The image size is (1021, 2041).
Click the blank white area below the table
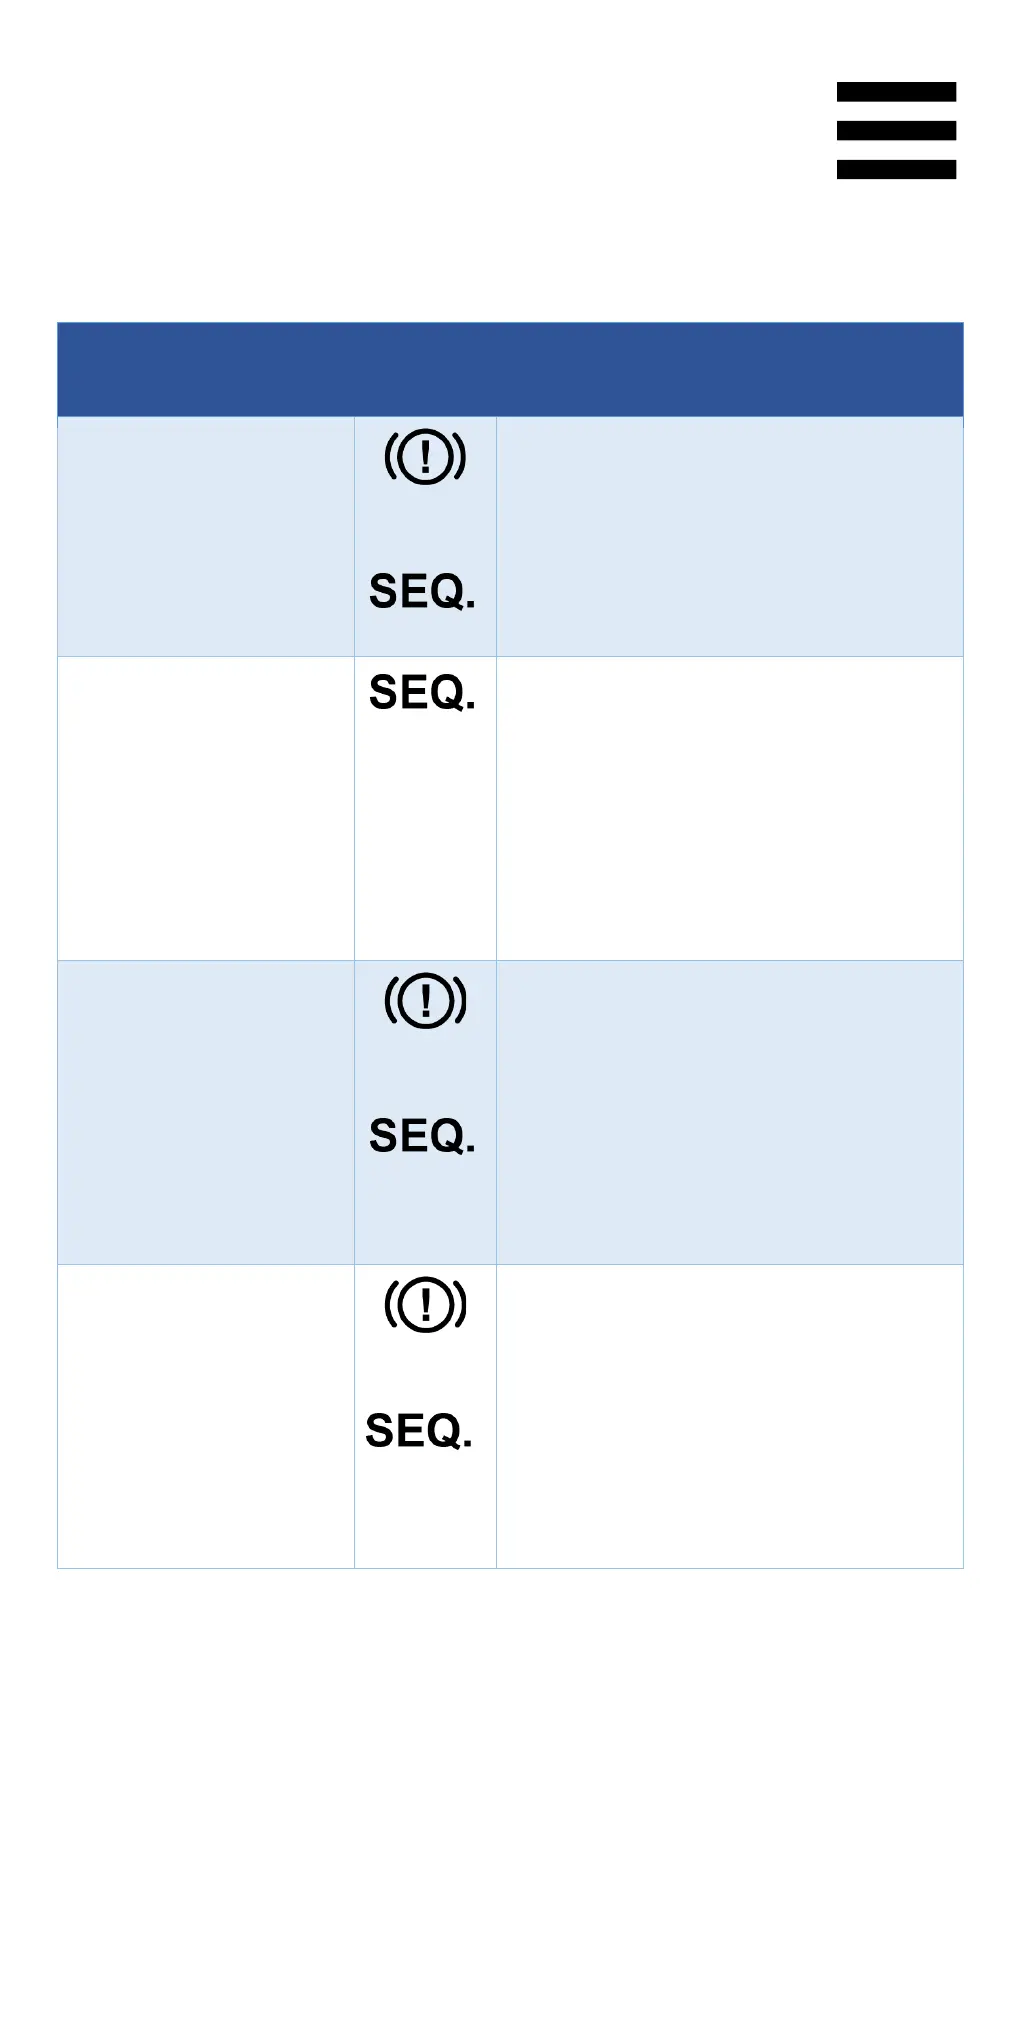[510, 1800]
